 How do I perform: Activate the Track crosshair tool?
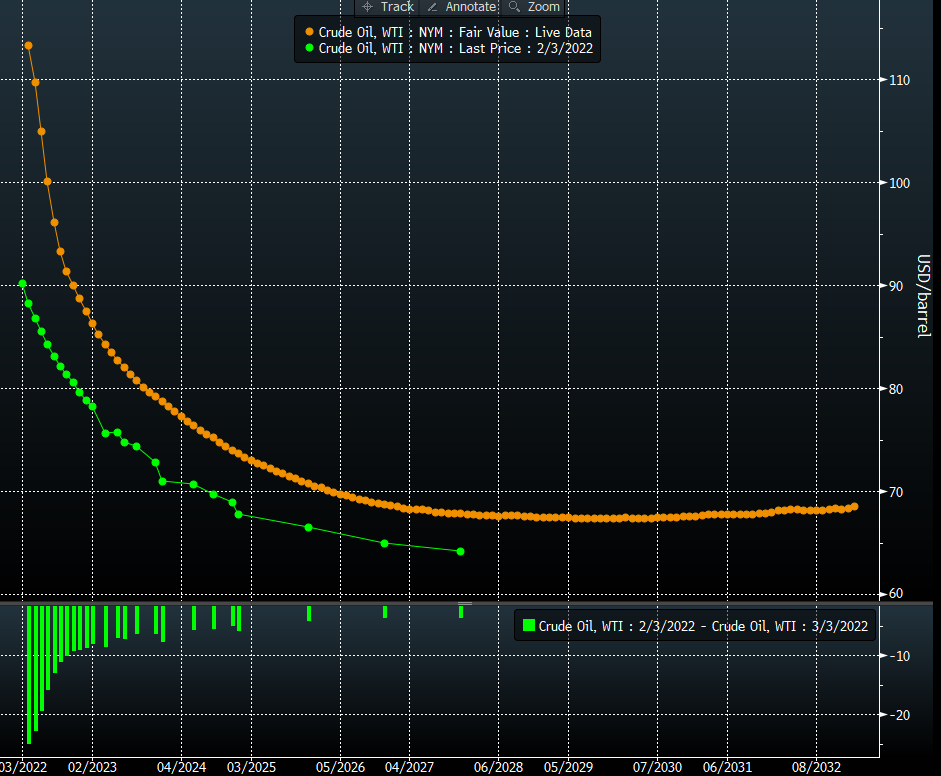(x=387, y=7)
